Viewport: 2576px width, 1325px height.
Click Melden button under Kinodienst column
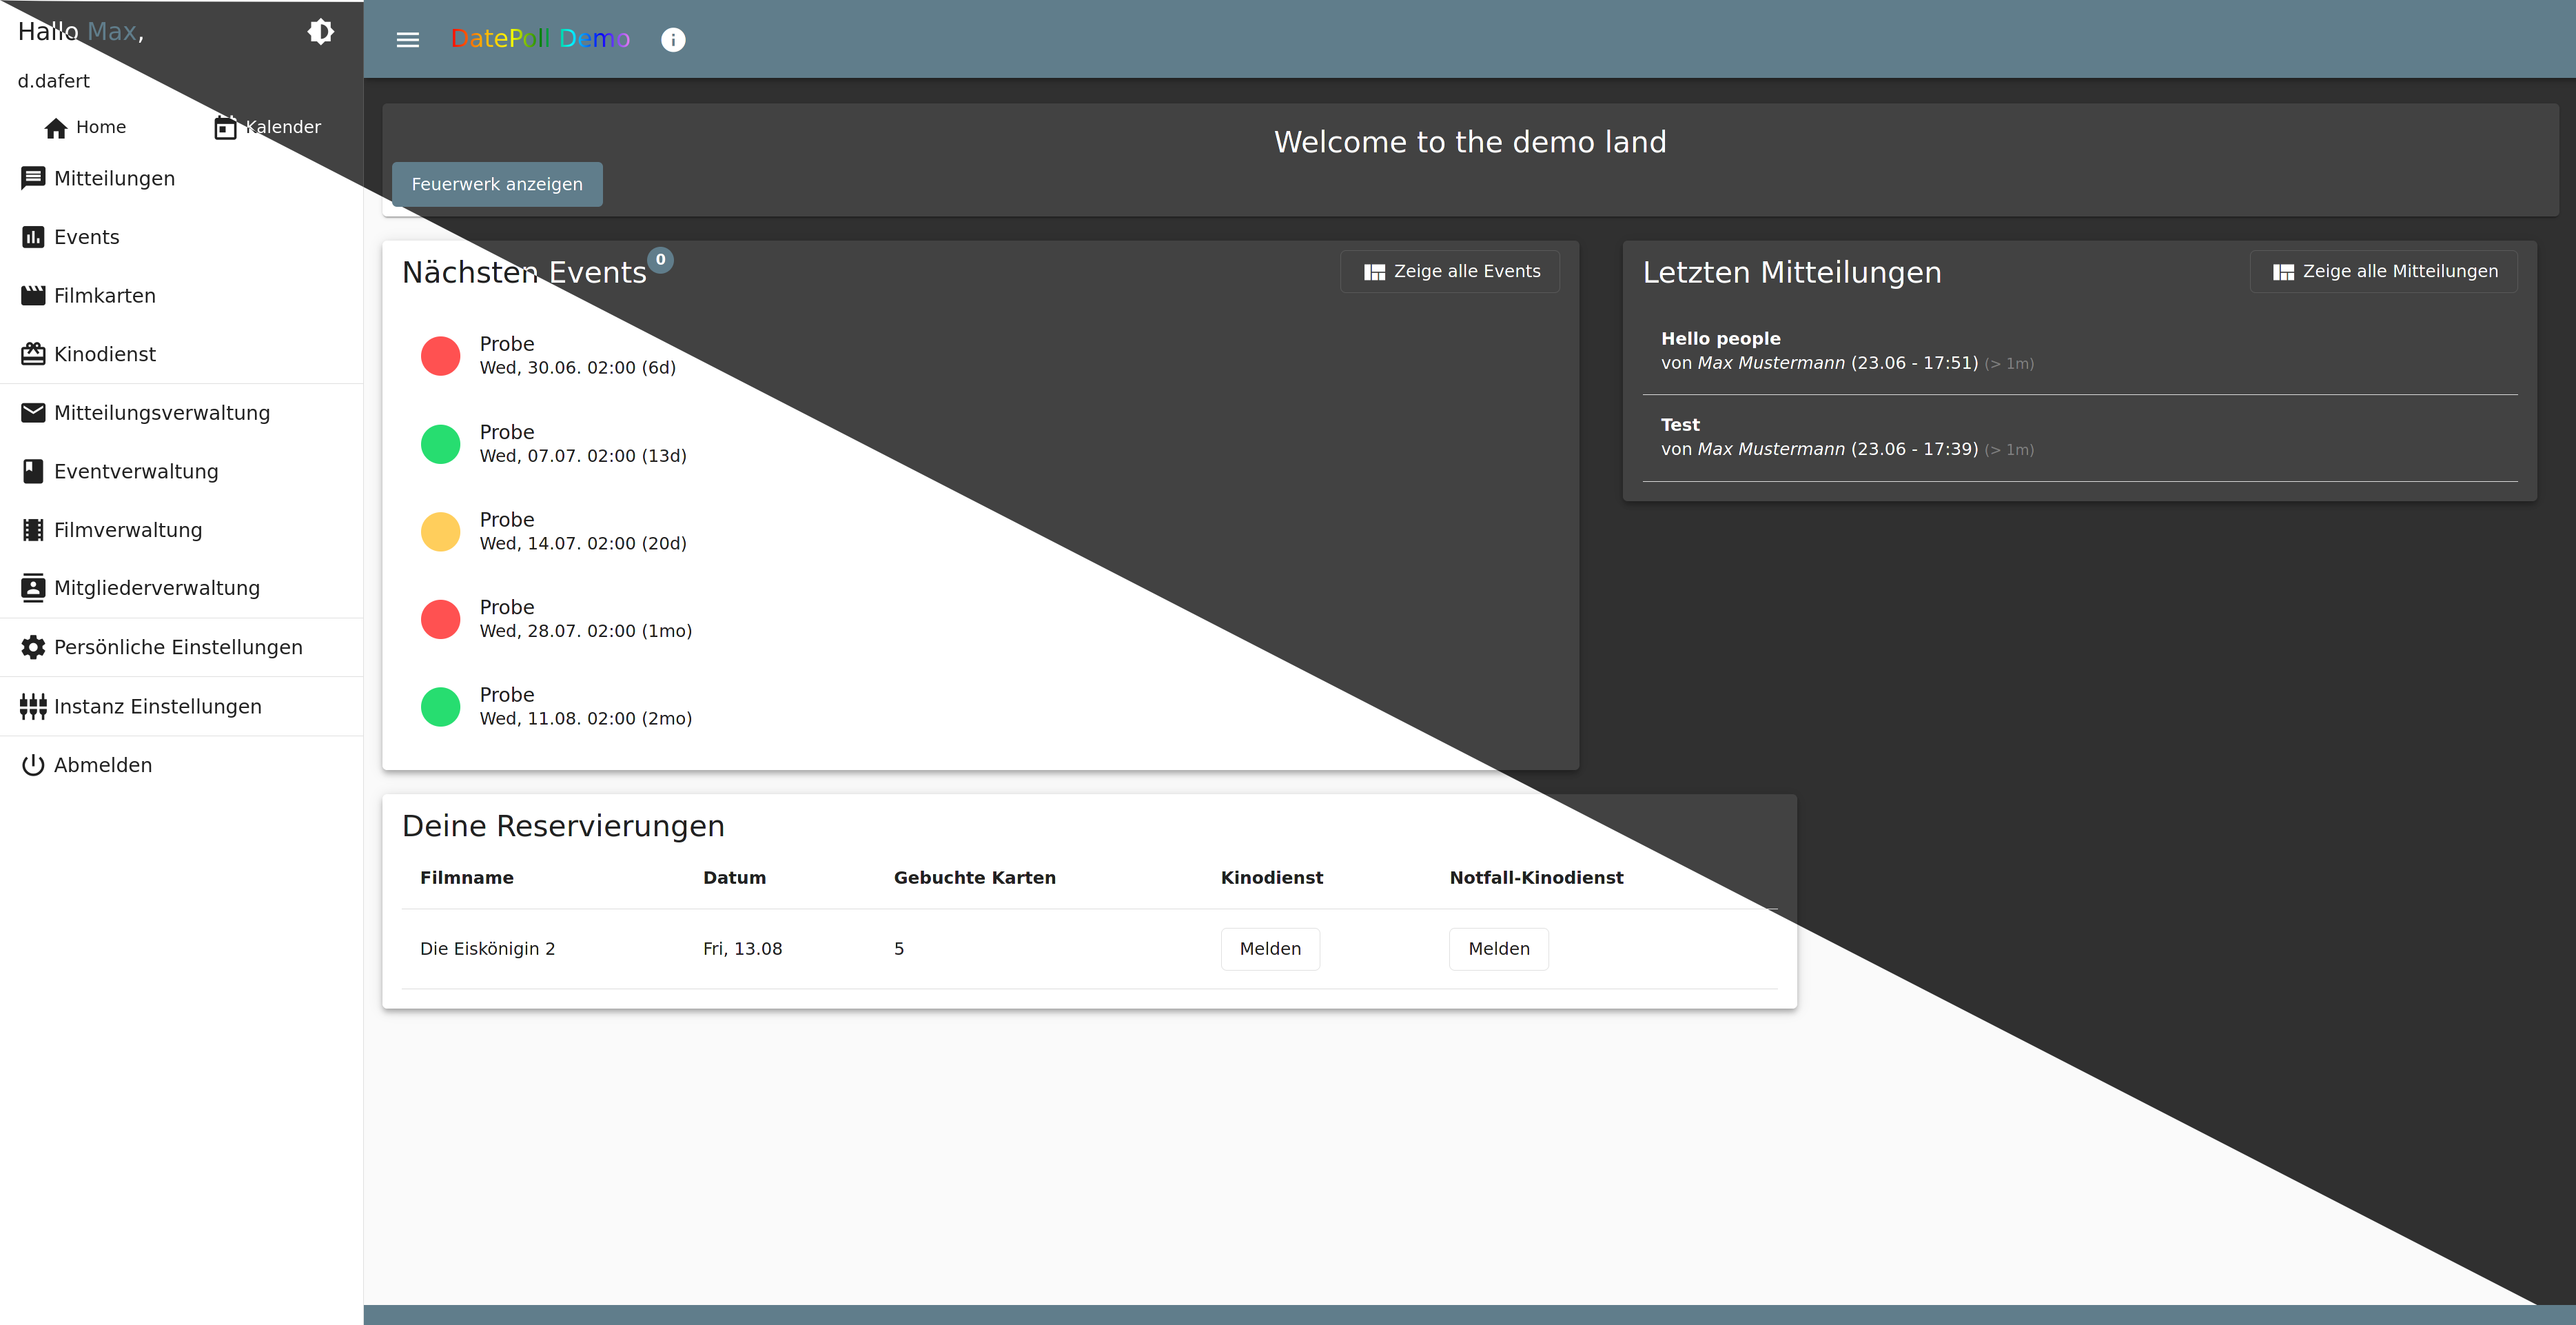(x=1270, y=949)
